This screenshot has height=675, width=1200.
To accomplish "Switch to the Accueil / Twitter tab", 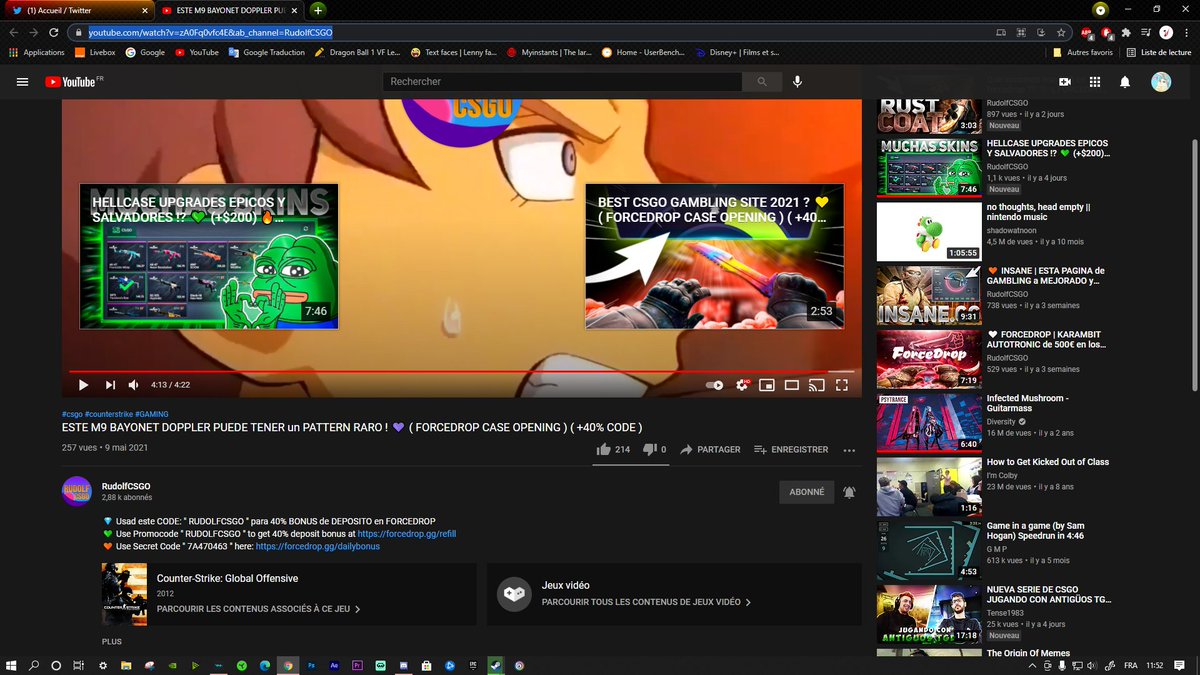I will click(80, 9).
